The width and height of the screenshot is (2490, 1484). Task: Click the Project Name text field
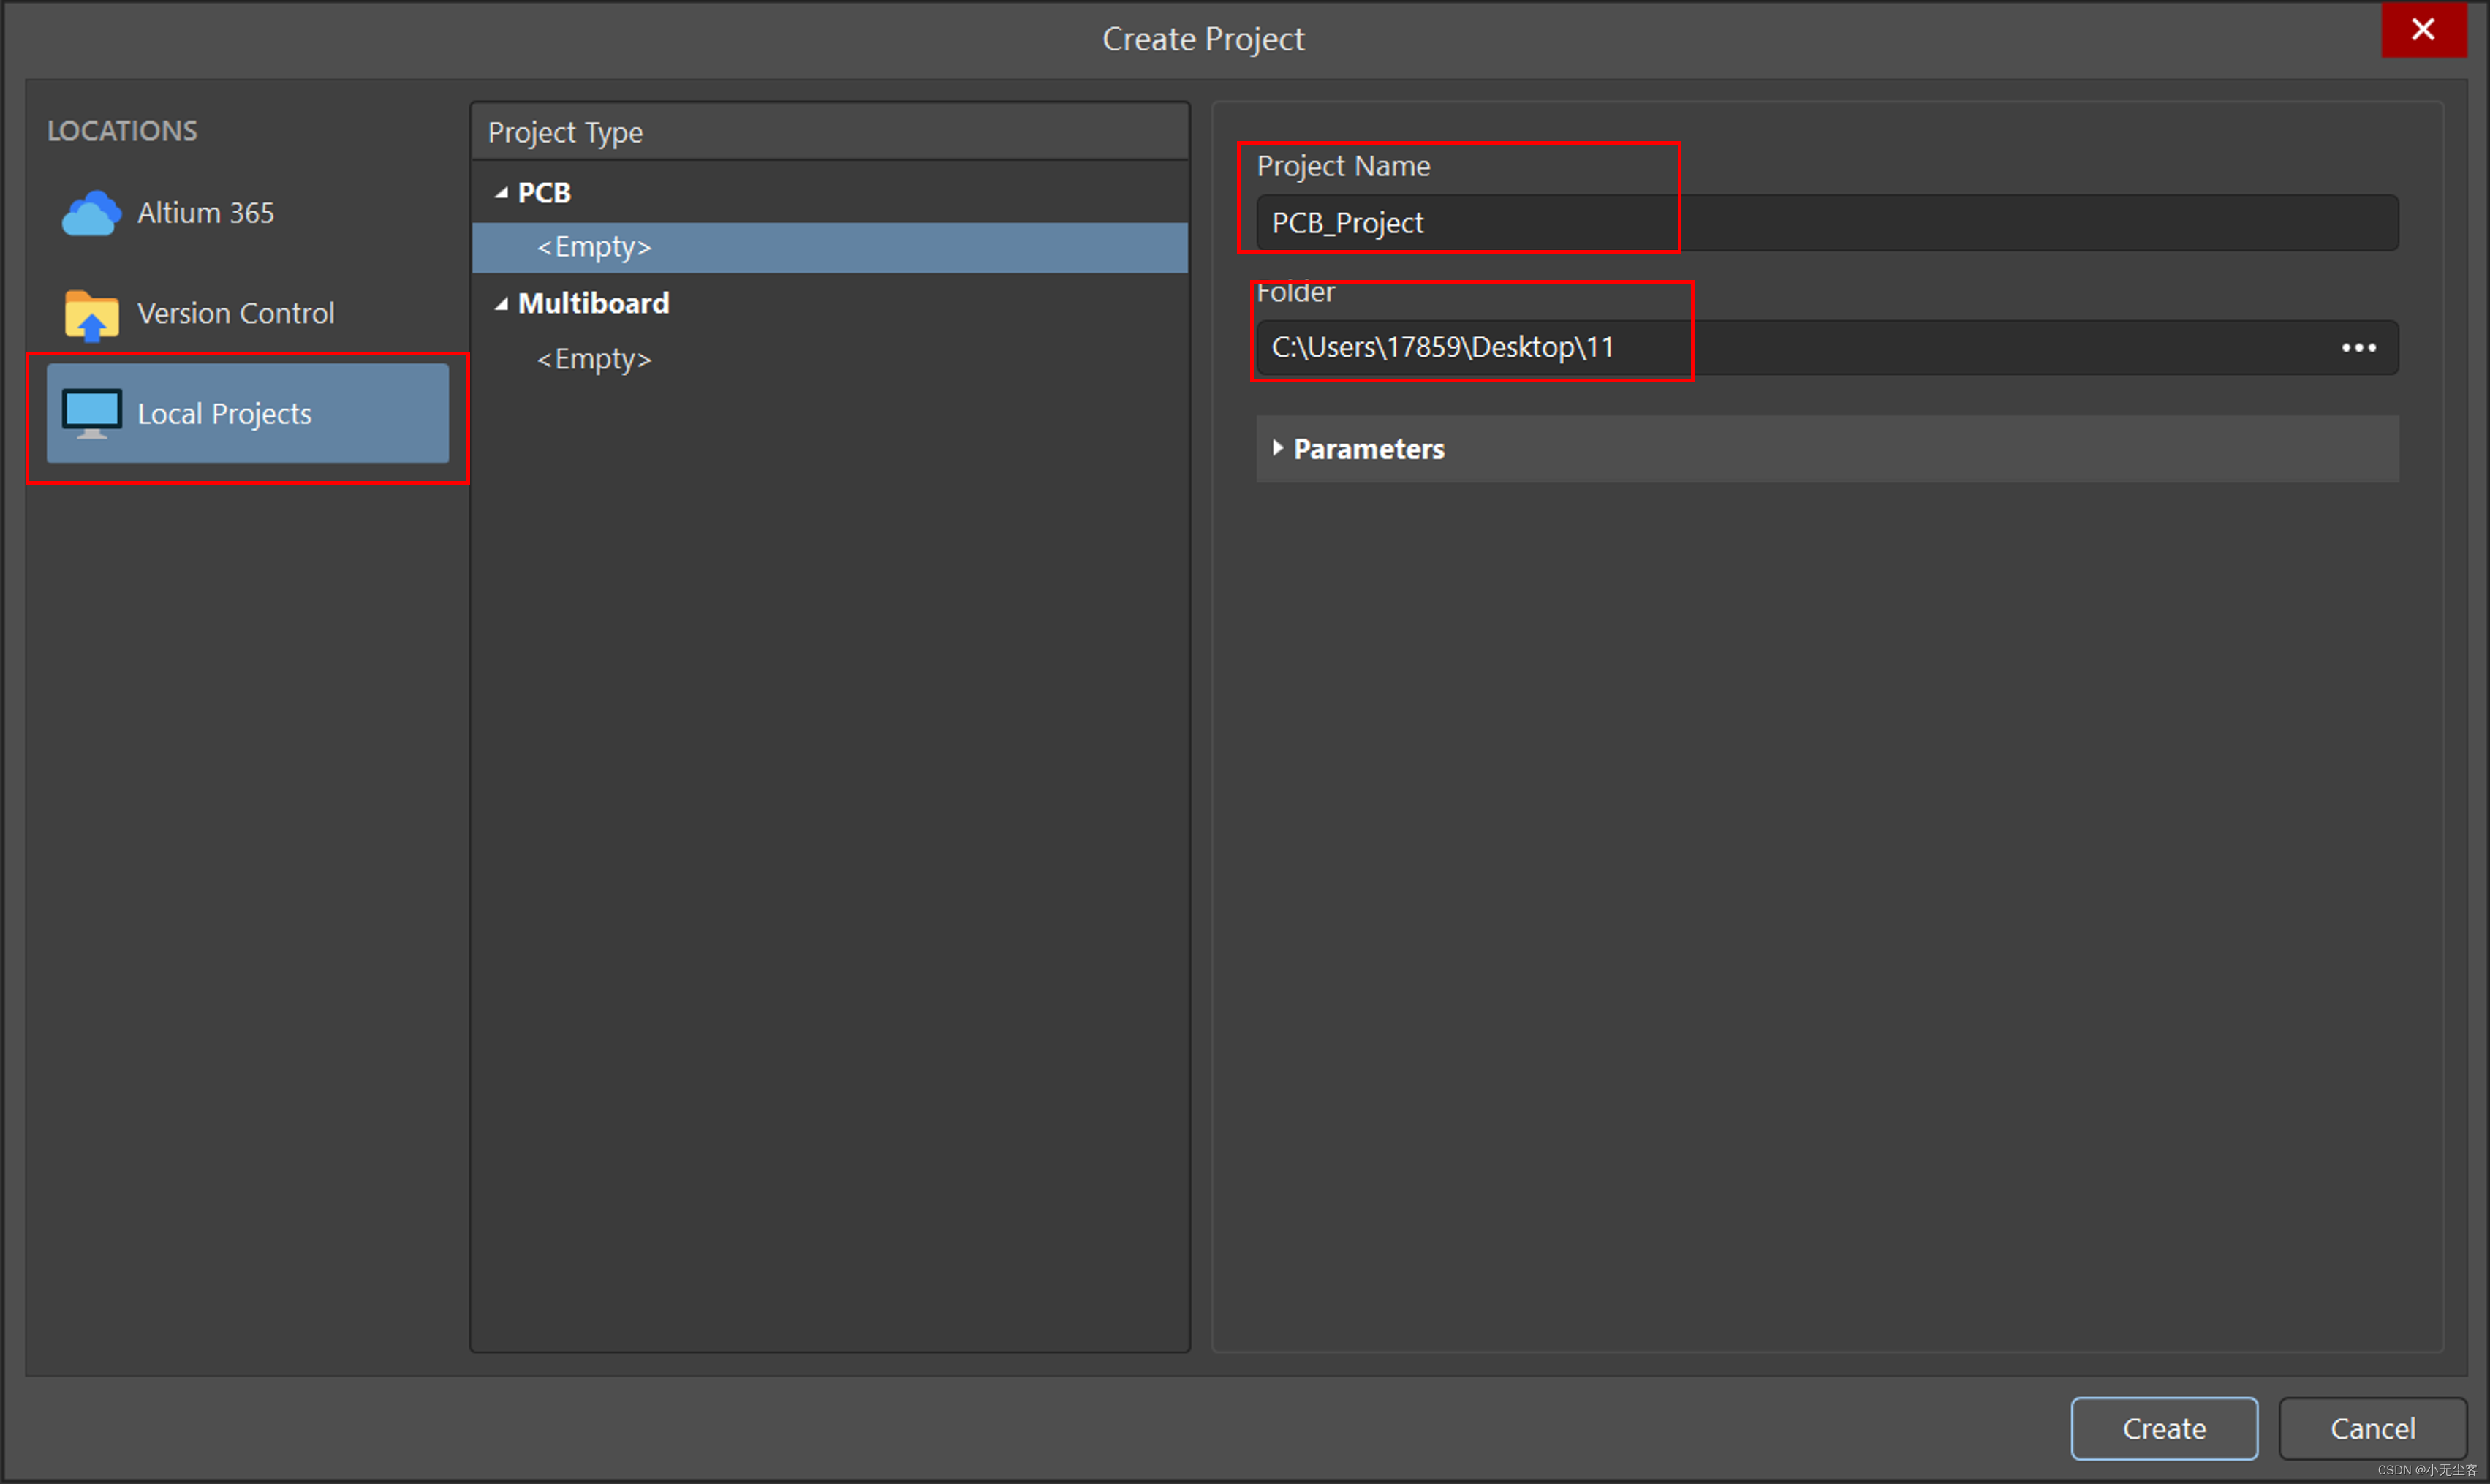[1825, 223]
